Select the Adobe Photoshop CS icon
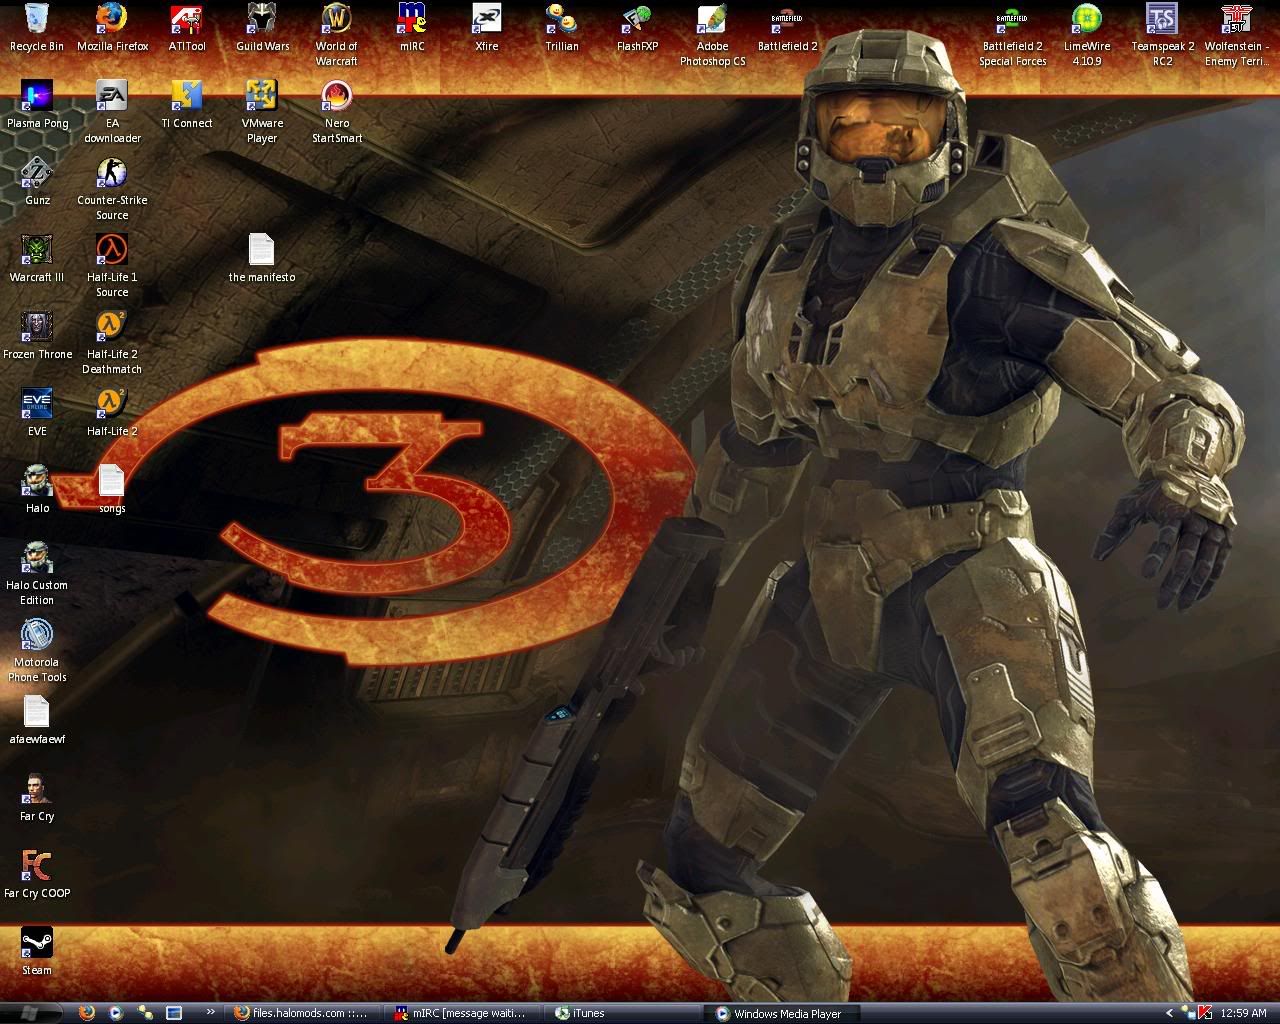 [712, 34]
